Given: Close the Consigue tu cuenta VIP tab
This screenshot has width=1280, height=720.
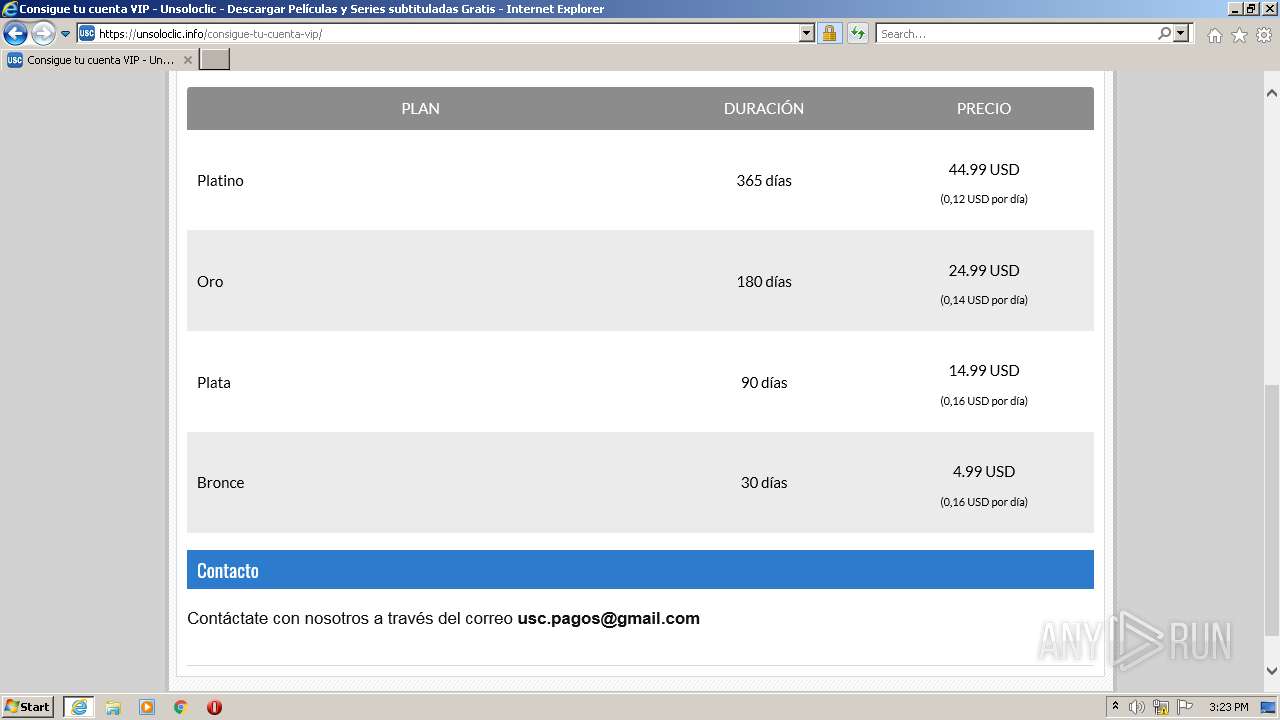Looking at the screenshot, I should 187,60.
